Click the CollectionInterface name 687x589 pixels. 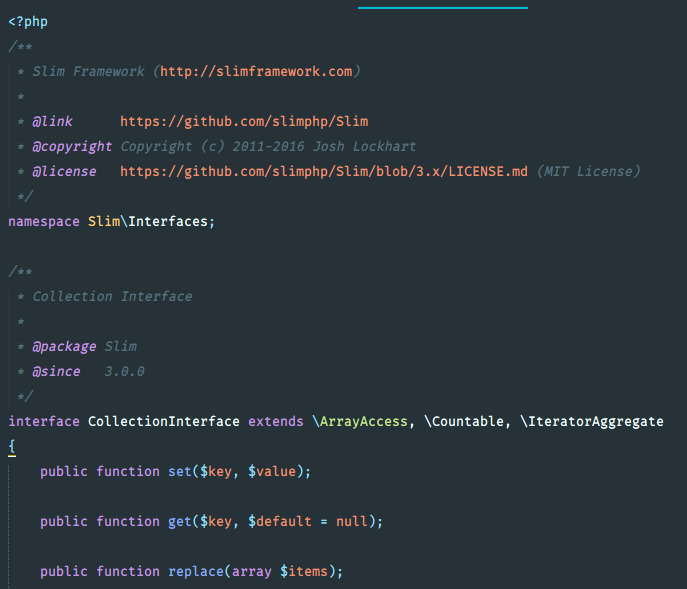click(x=164, y=421)
